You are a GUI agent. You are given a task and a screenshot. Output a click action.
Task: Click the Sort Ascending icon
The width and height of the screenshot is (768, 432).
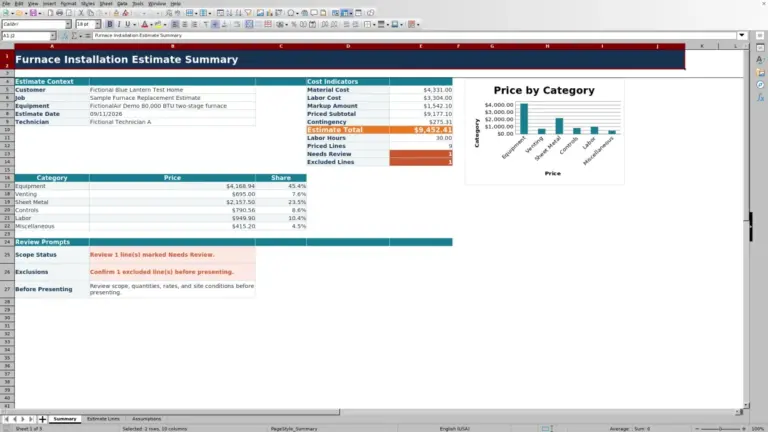[x=229, y=13]
